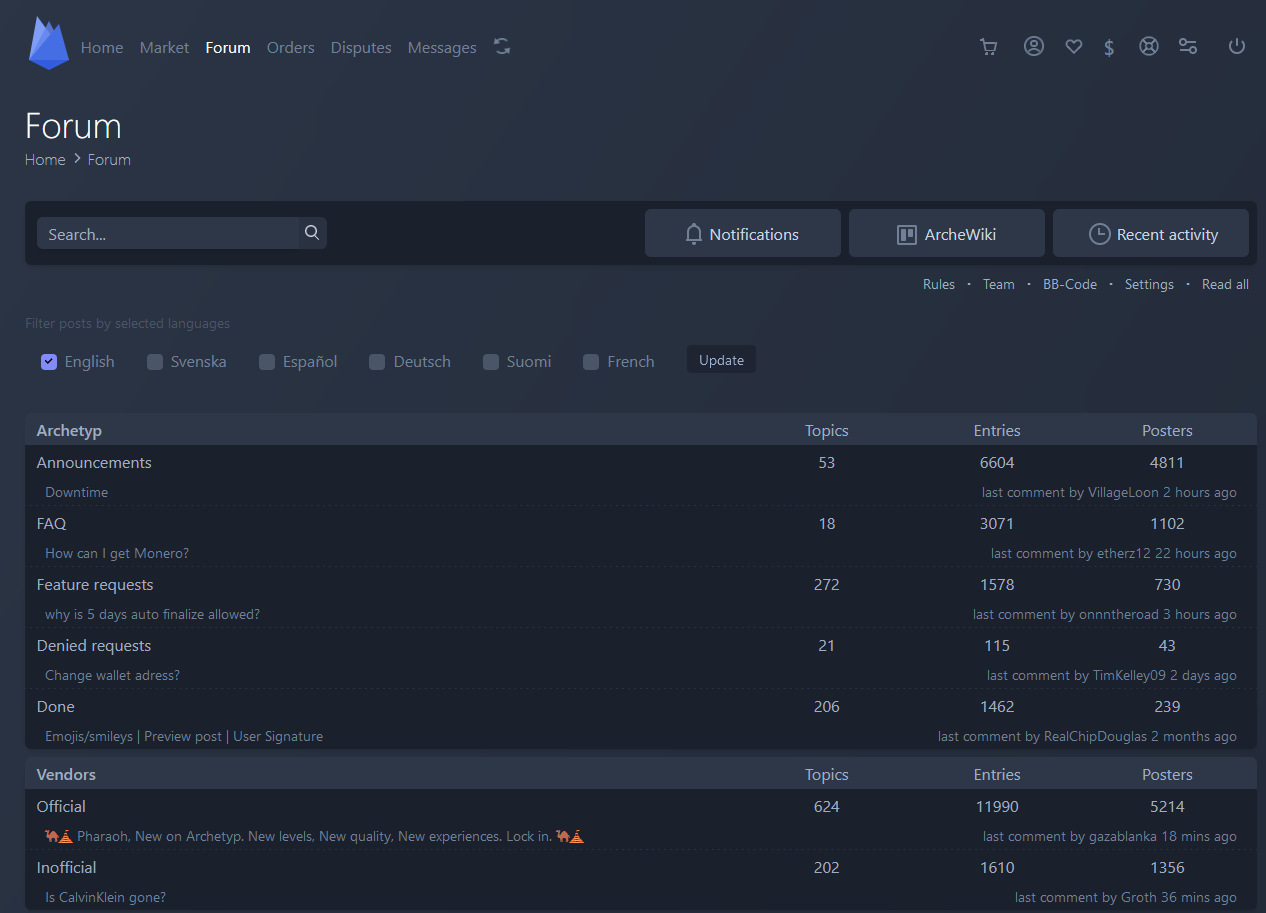Screen dimensions: 1266x913
Task: Click the power logout icon
Action: coord(1237,47)
